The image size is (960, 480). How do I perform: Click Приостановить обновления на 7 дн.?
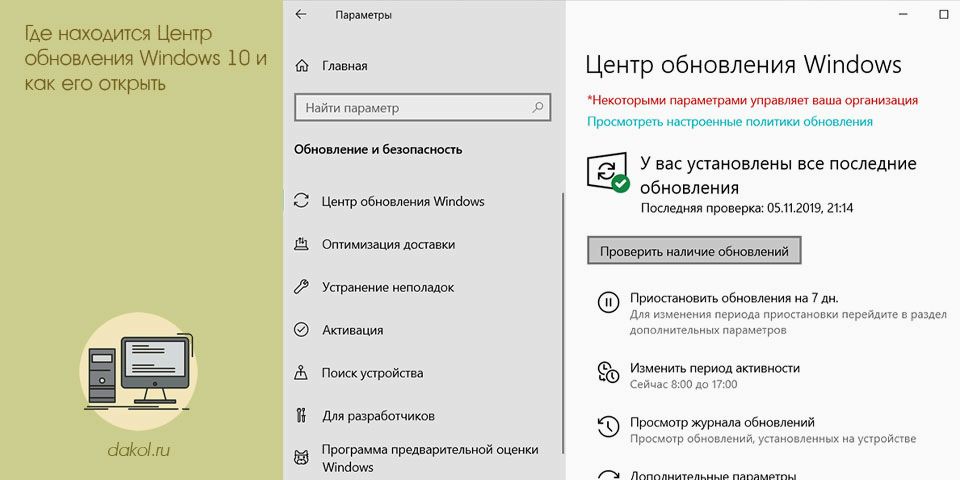pos(734,298)
